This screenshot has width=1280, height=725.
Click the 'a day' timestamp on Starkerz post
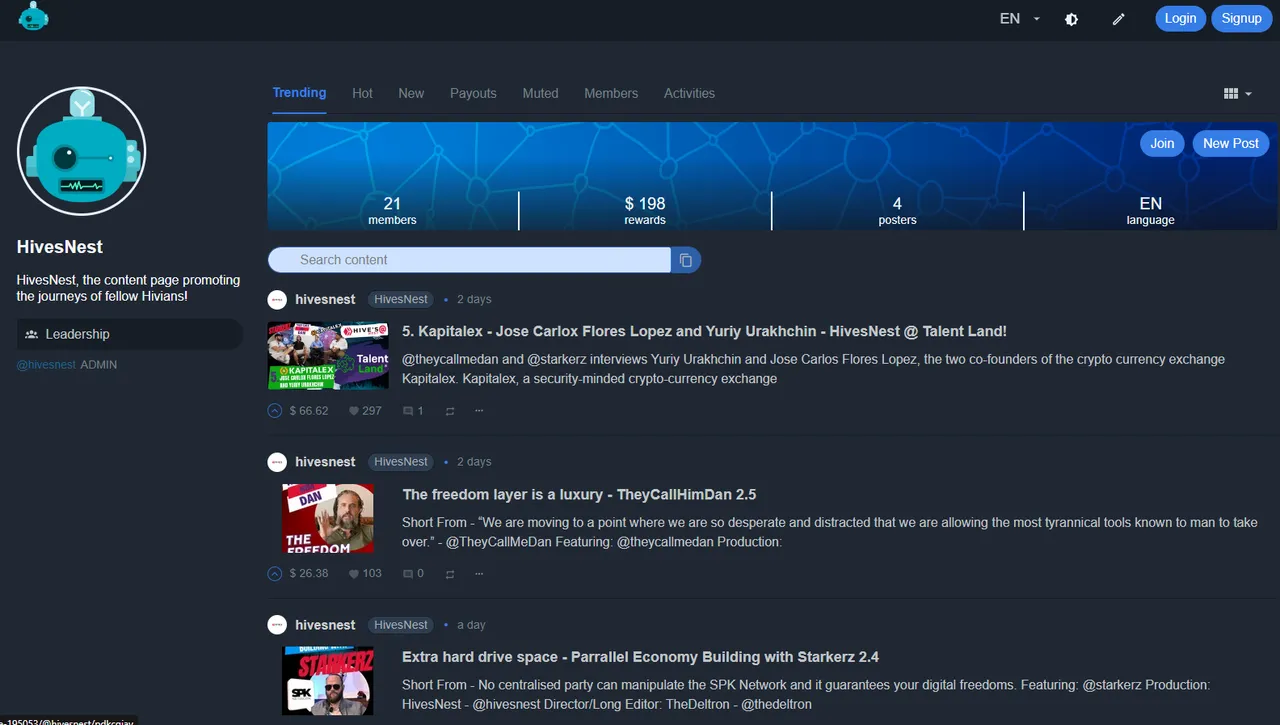click(x=471, y=625)
